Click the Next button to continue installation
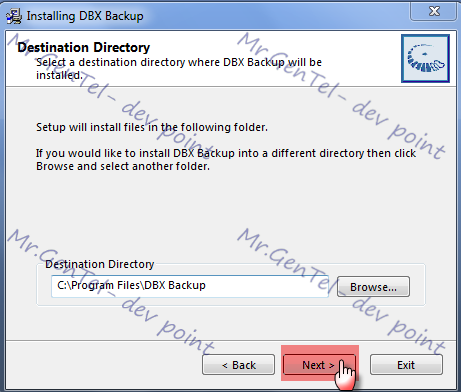The height and width of the screenshot is (392, 461). (x=319, y=365)
